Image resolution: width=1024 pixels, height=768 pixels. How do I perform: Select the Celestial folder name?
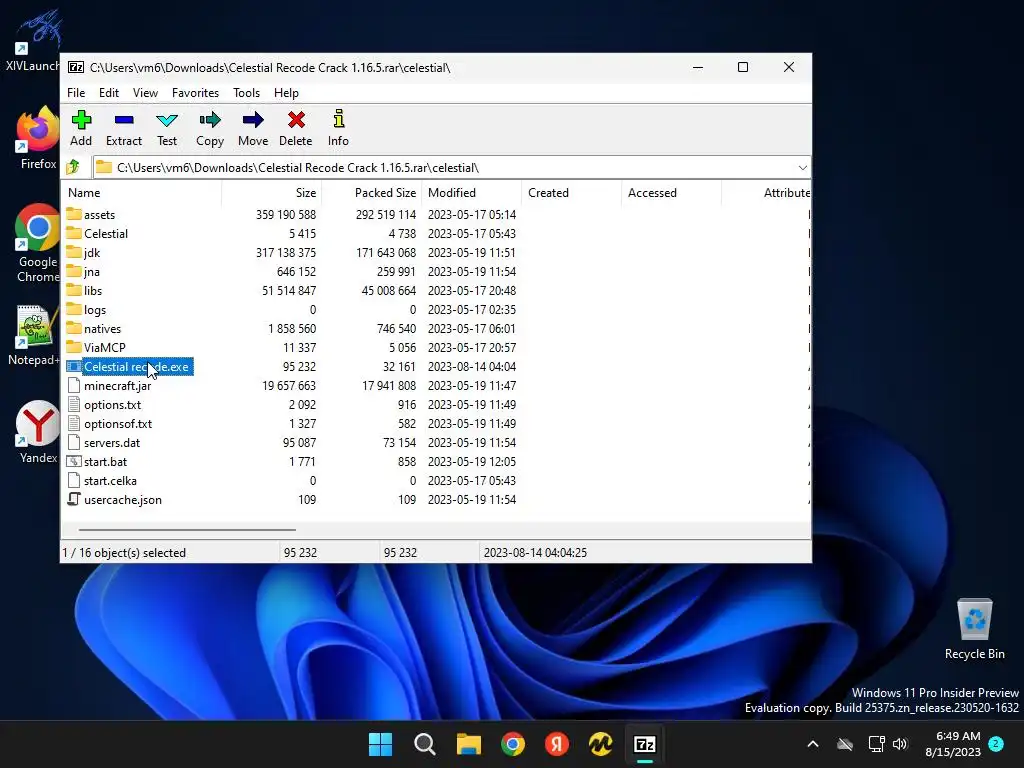pyautogui.click(x=106, y=233)
